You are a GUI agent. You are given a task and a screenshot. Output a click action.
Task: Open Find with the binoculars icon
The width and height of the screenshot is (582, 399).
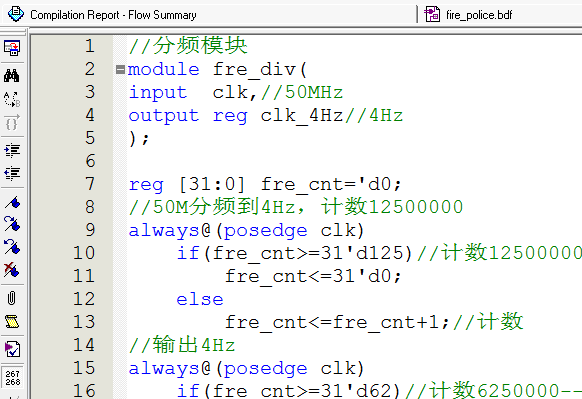(12, 75)
